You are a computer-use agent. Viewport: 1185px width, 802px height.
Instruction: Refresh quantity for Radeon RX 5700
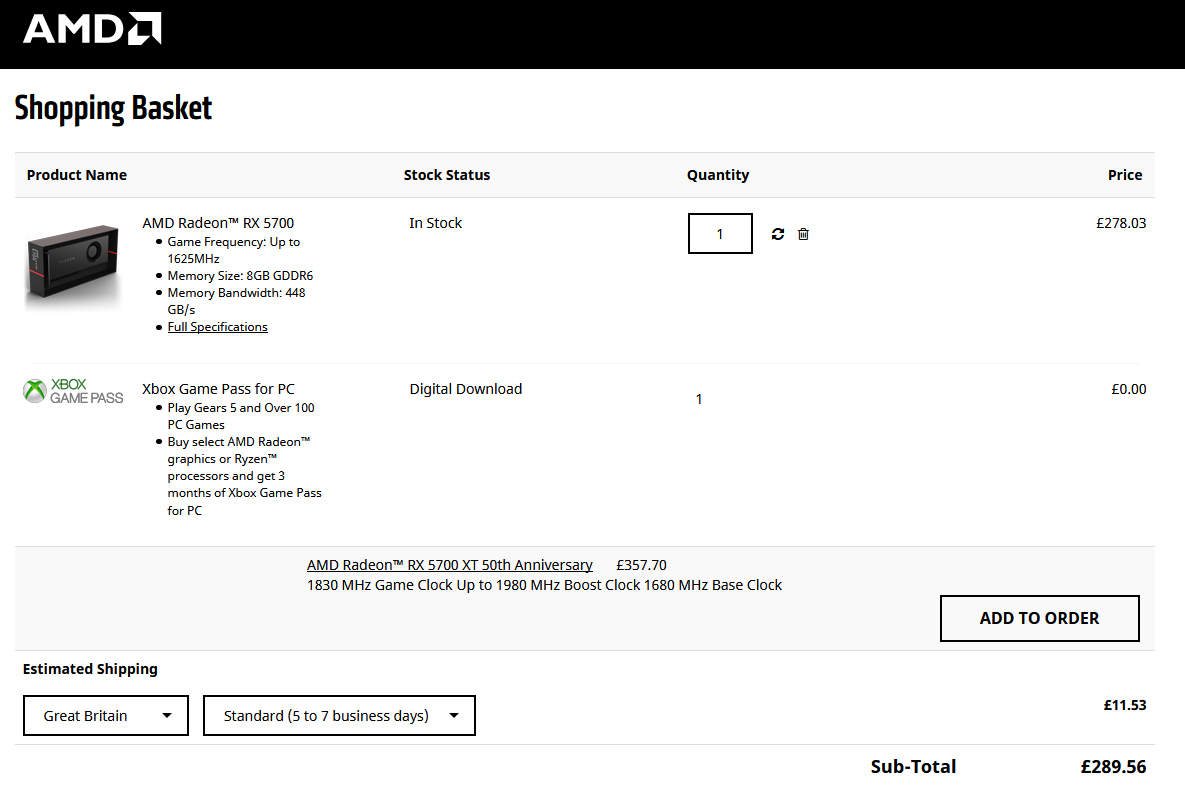point(778,234)
